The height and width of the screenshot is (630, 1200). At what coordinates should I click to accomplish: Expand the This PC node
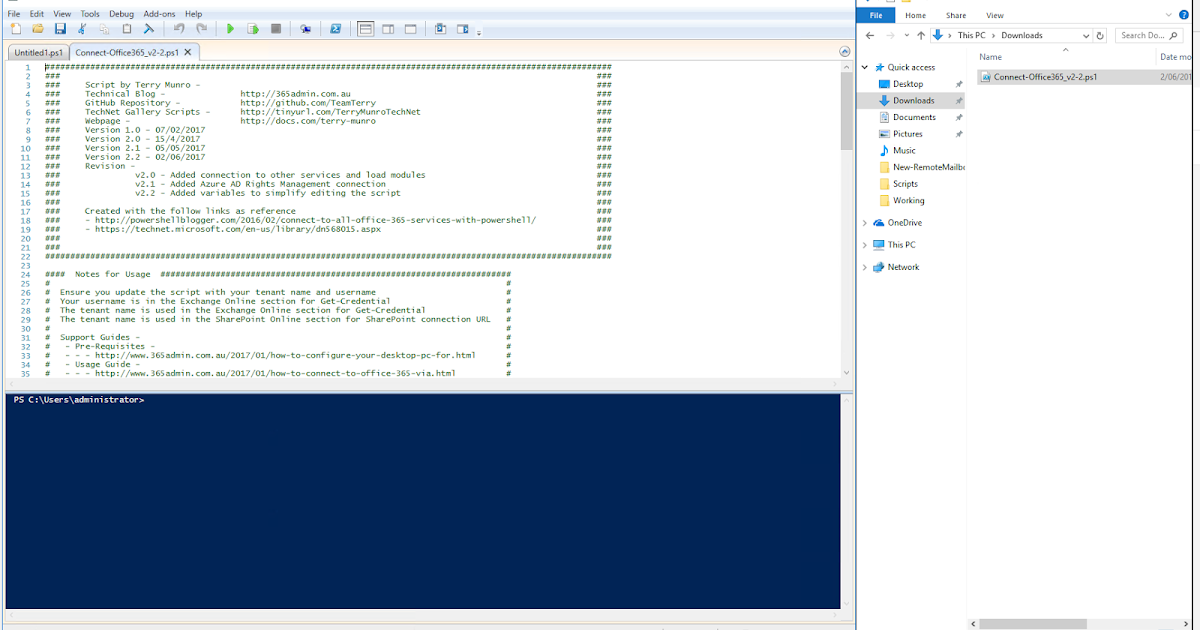[864, 244]
